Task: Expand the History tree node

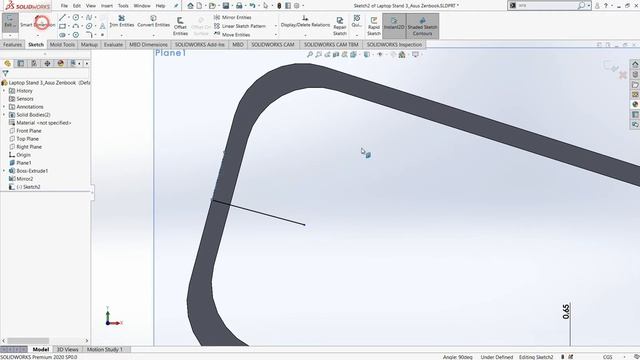Action: (x=4, y=91)
